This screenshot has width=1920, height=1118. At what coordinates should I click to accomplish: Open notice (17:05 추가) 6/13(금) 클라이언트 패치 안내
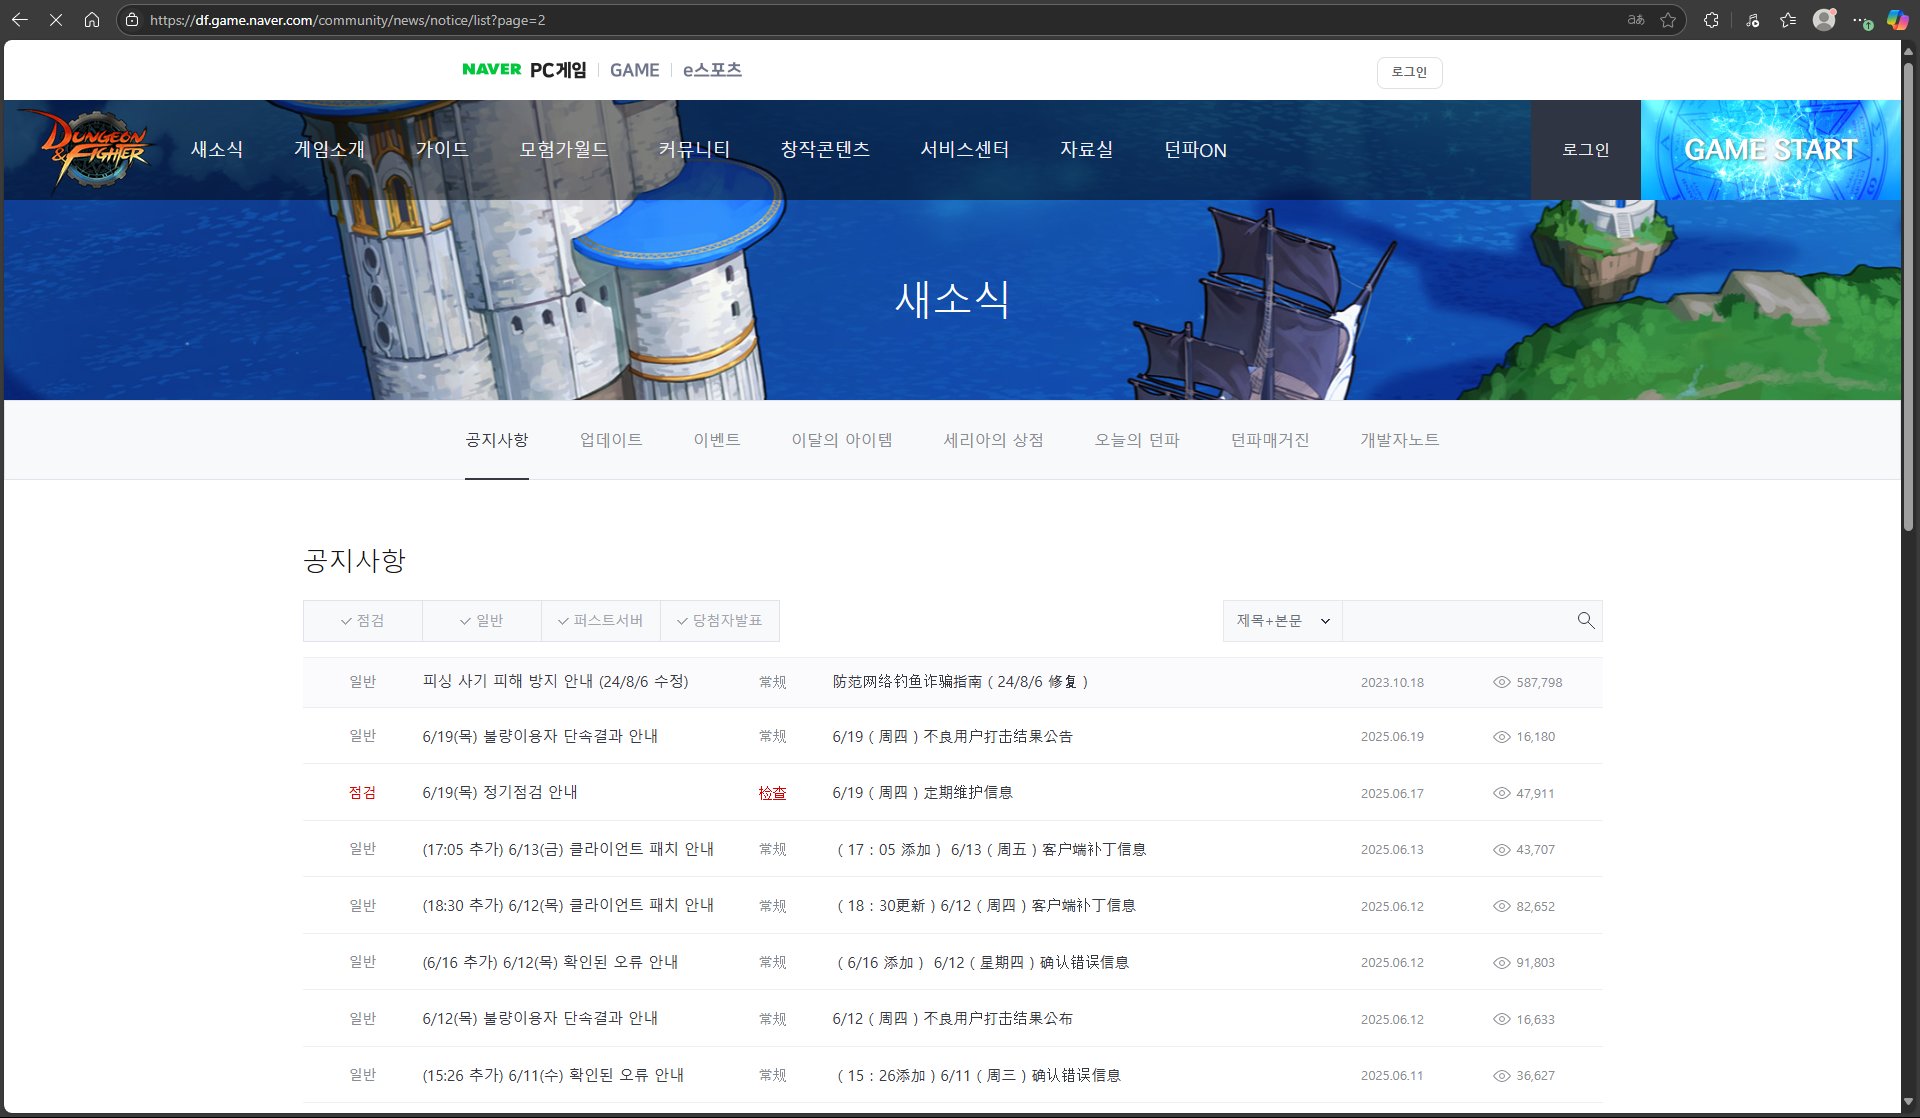click(x=568, y=849)
